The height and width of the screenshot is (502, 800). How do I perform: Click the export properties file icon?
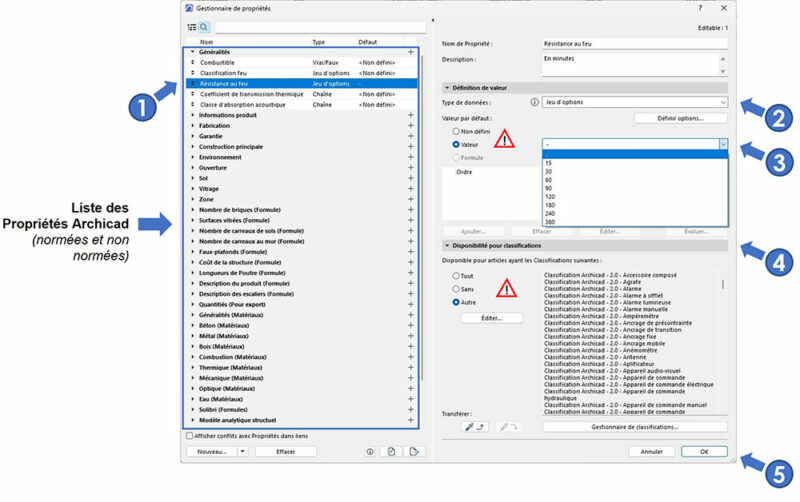pyautogui.click(x=414, y=451)
